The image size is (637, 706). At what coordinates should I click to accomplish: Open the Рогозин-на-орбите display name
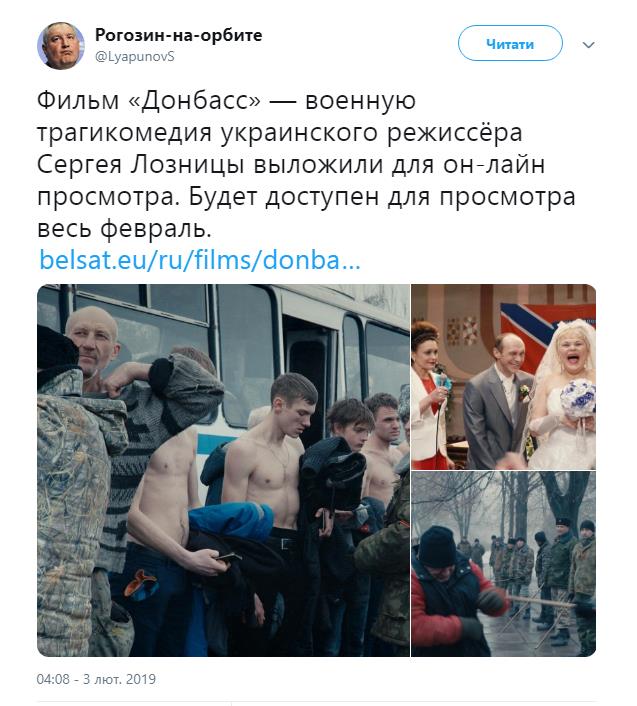[178, 35]
